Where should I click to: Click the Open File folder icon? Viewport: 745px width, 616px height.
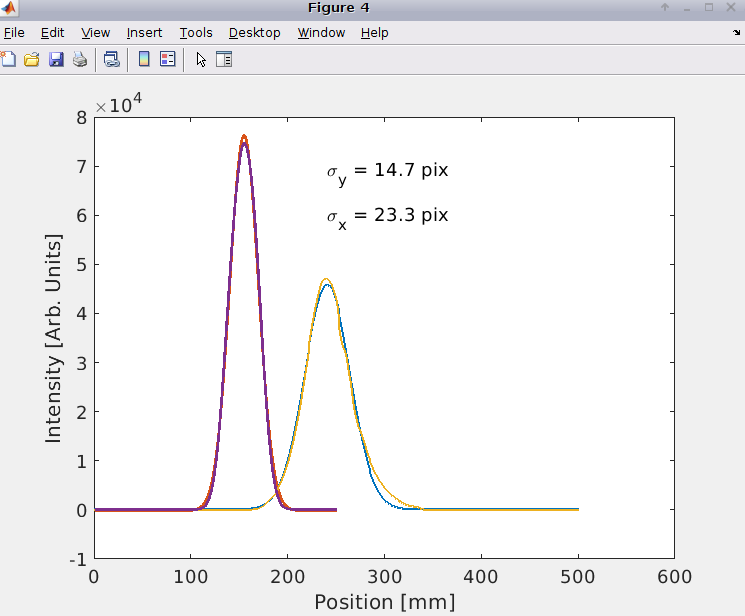tap(32, 59)
